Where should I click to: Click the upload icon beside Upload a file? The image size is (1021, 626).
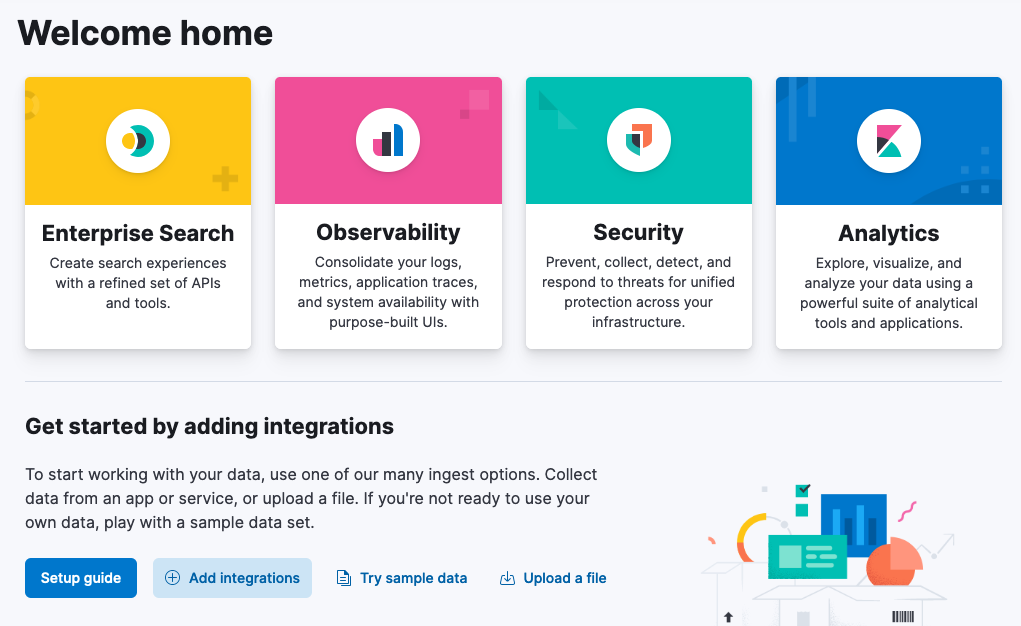point(508,578)
